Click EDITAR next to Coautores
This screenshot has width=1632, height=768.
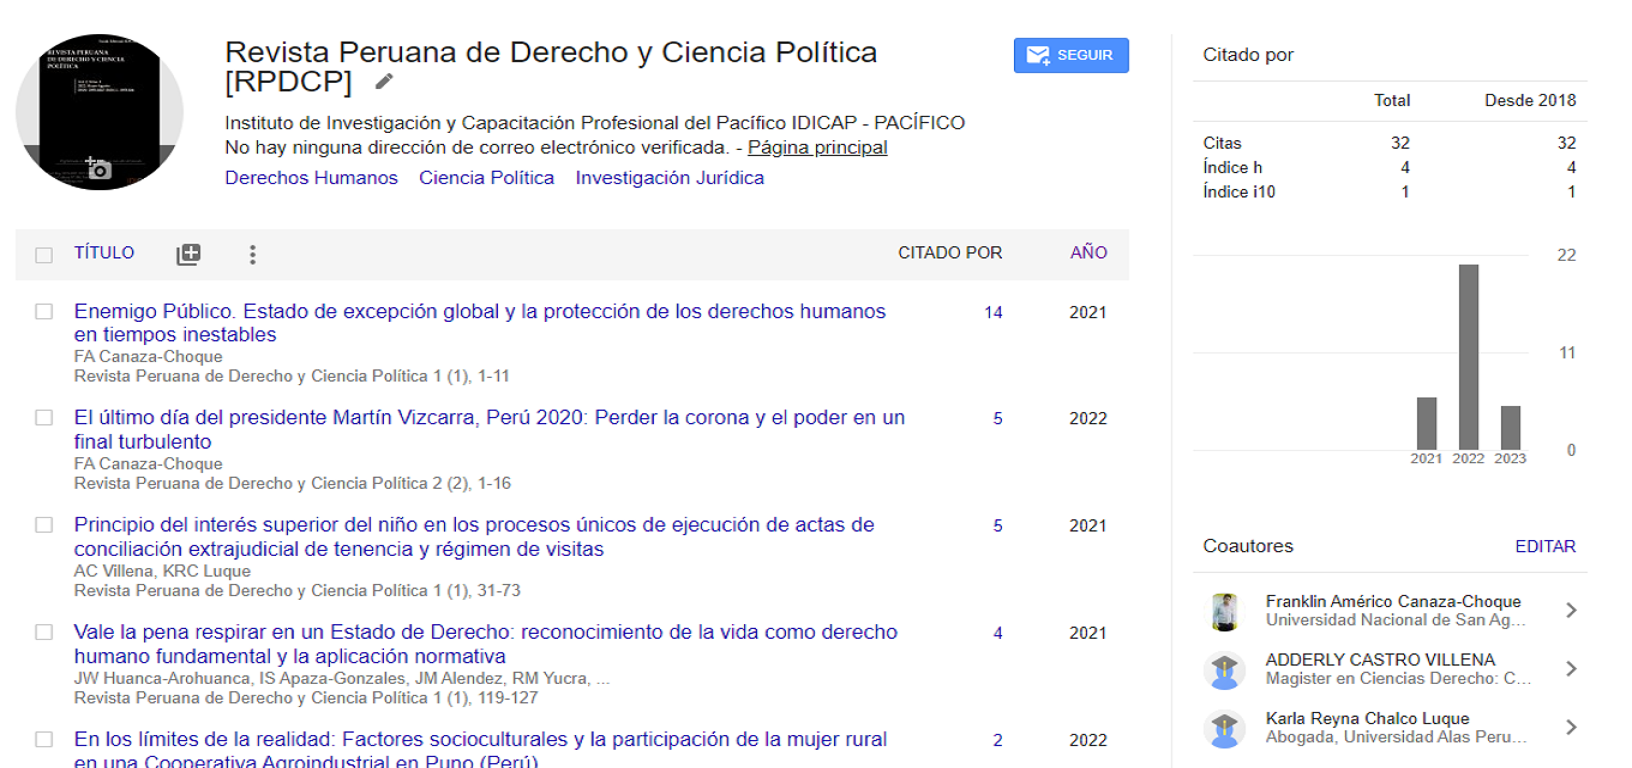click(x=1545, y=547)
